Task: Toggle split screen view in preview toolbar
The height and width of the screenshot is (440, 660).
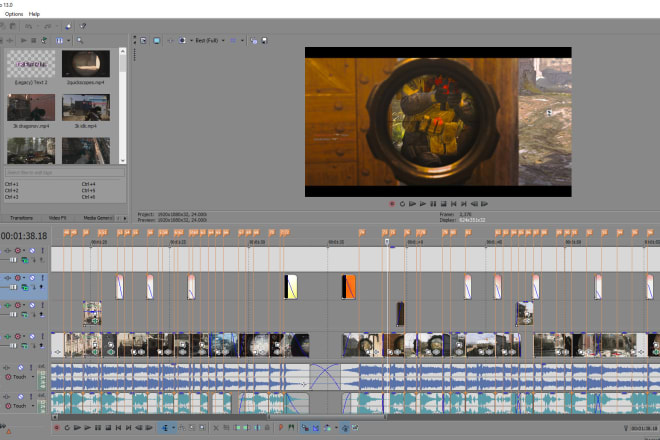Action: (x=182, y=40)
